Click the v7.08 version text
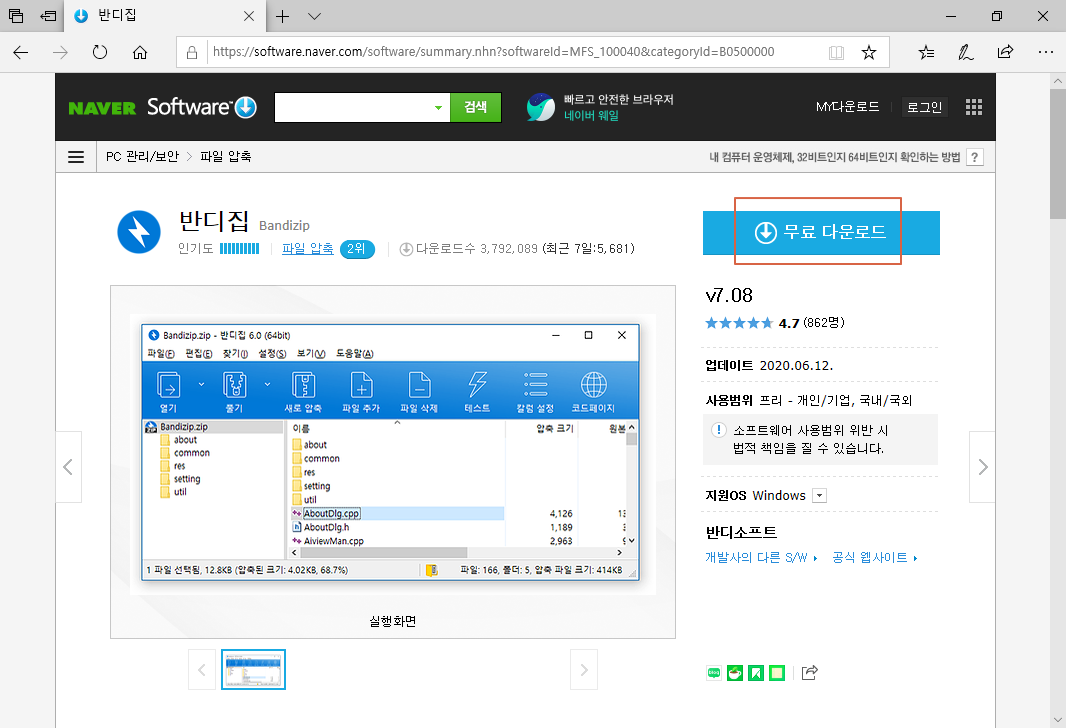1066x728 pixels. coord(729,295)
